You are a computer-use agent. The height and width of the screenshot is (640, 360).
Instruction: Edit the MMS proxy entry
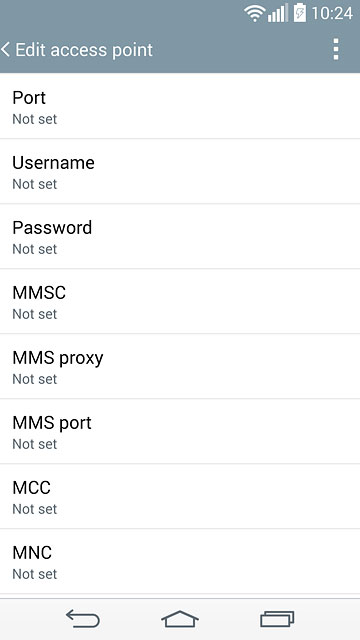click(x=180, y=366)
